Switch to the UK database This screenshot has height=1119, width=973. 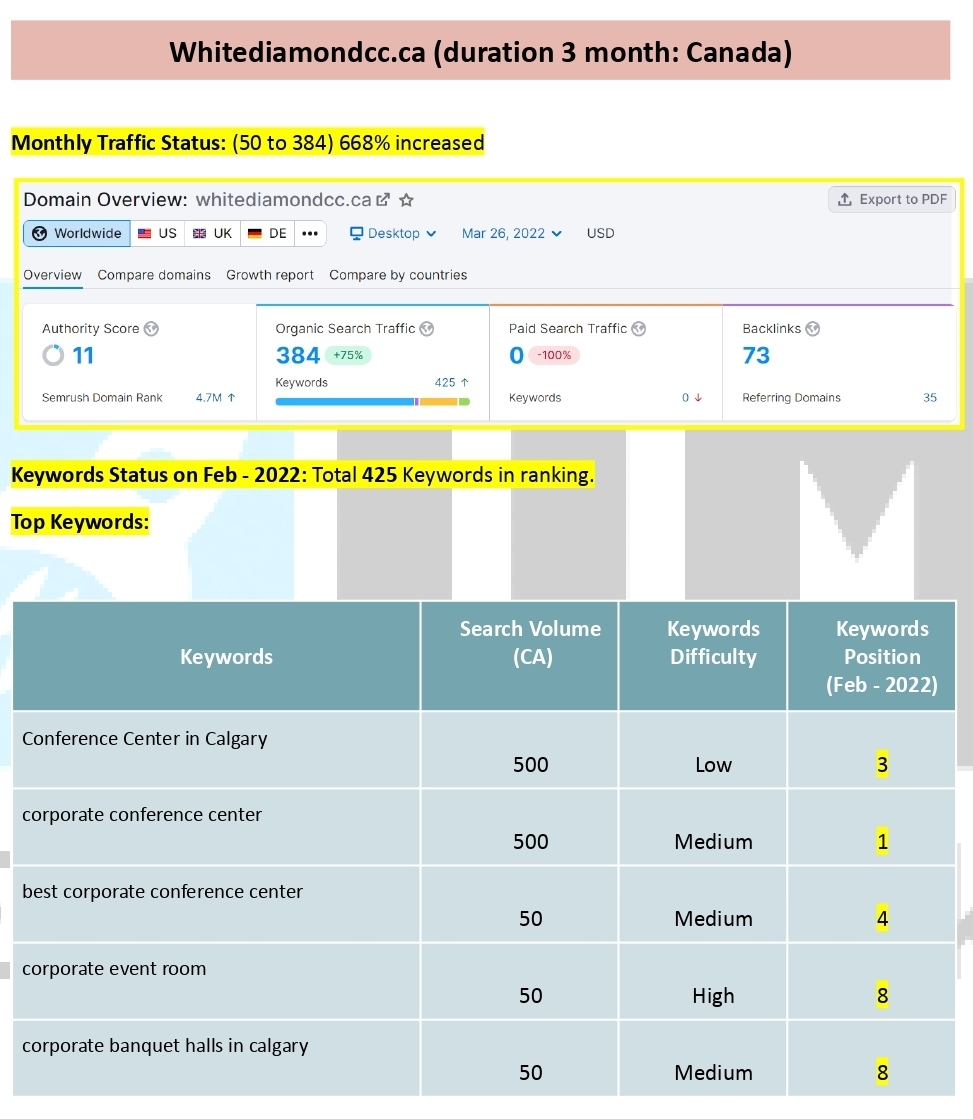[213, 233]
